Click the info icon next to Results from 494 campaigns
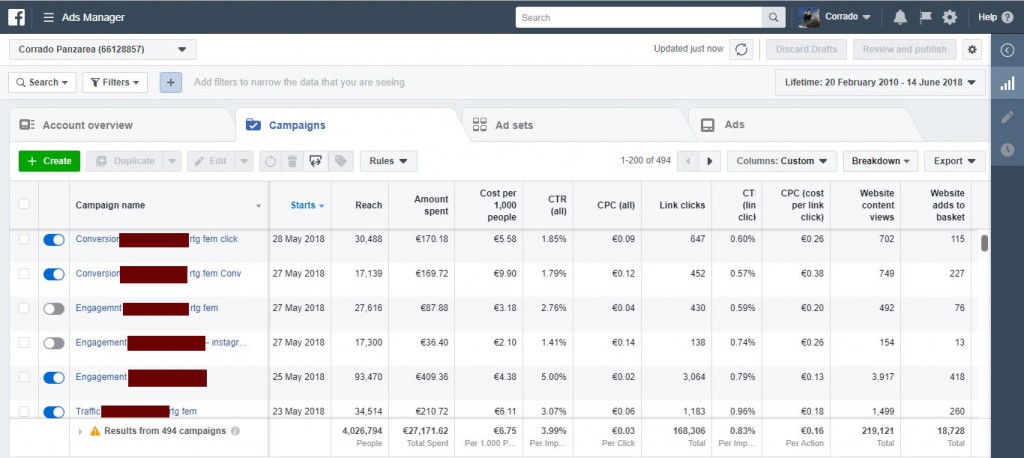Viewport: 1024px width, 458px height. click(235, 431)
